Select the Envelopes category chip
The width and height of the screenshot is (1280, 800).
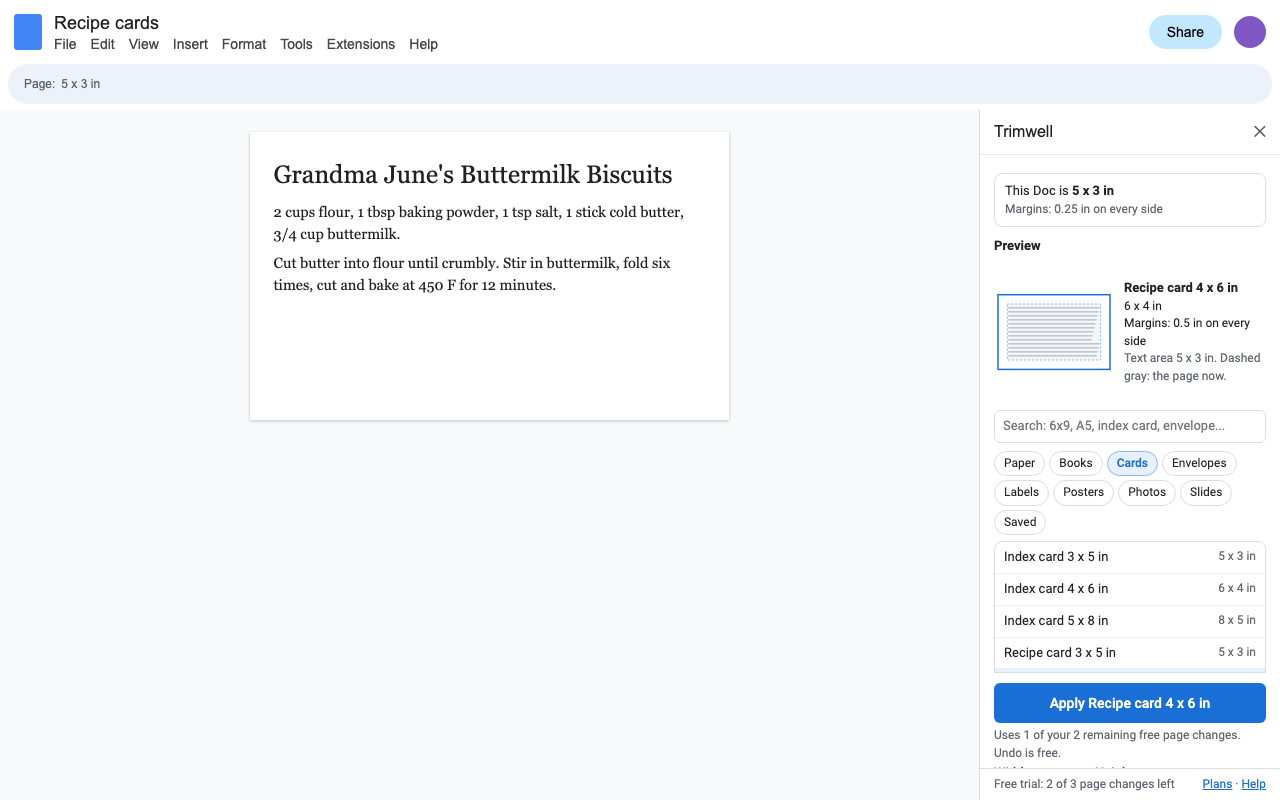tap(1199, 463)
